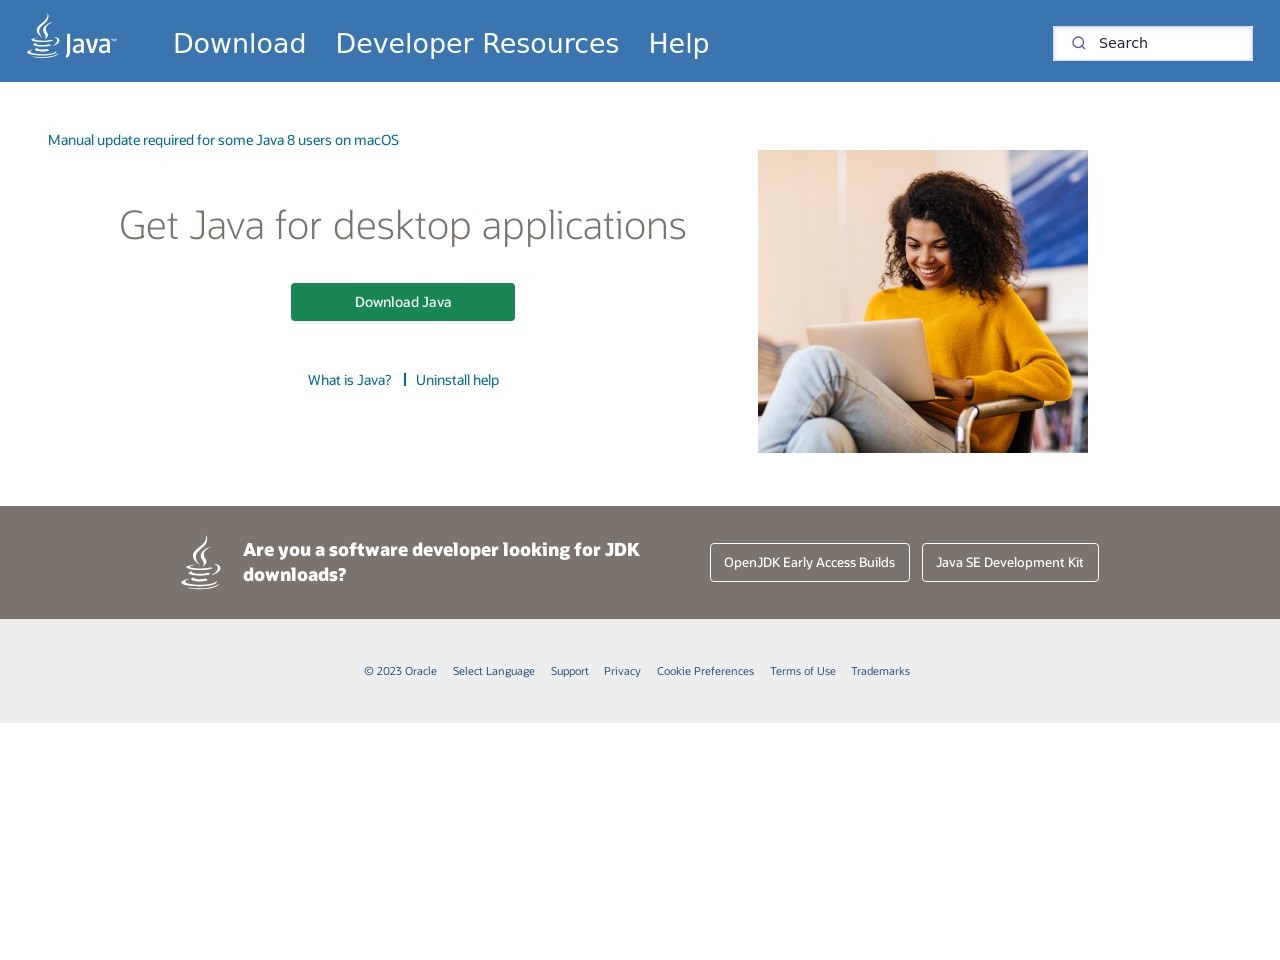Open the Support footer link
This screenshot has height=960, width=1280.
pos(569,671)
